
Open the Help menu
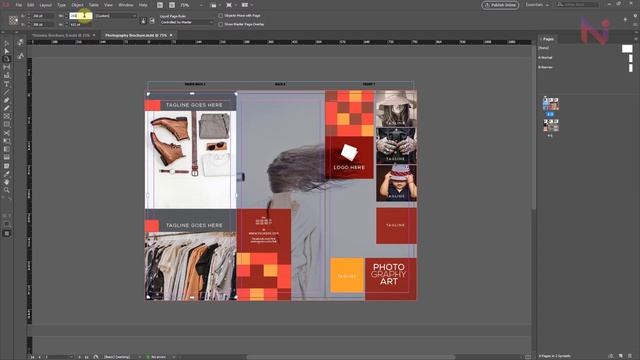(x=143, y=5)
